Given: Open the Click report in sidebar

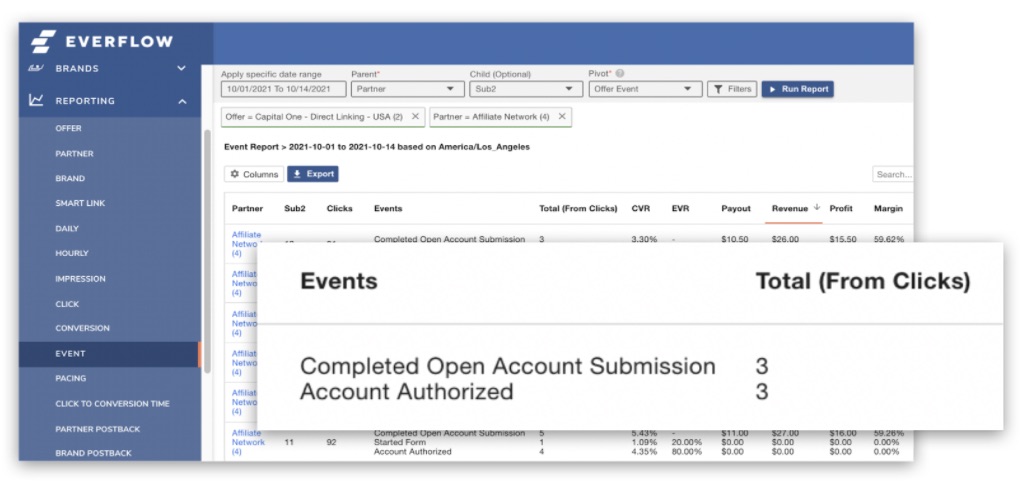Looking at the screenshot, I should click(67, 304).
